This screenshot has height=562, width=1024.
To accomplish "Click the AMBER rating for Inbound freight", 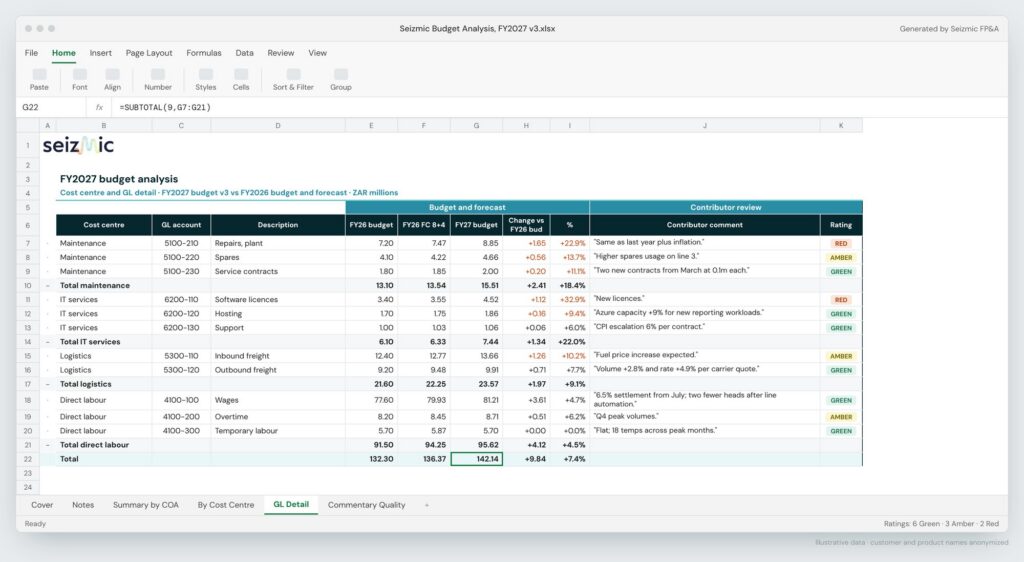I will 840,356.
